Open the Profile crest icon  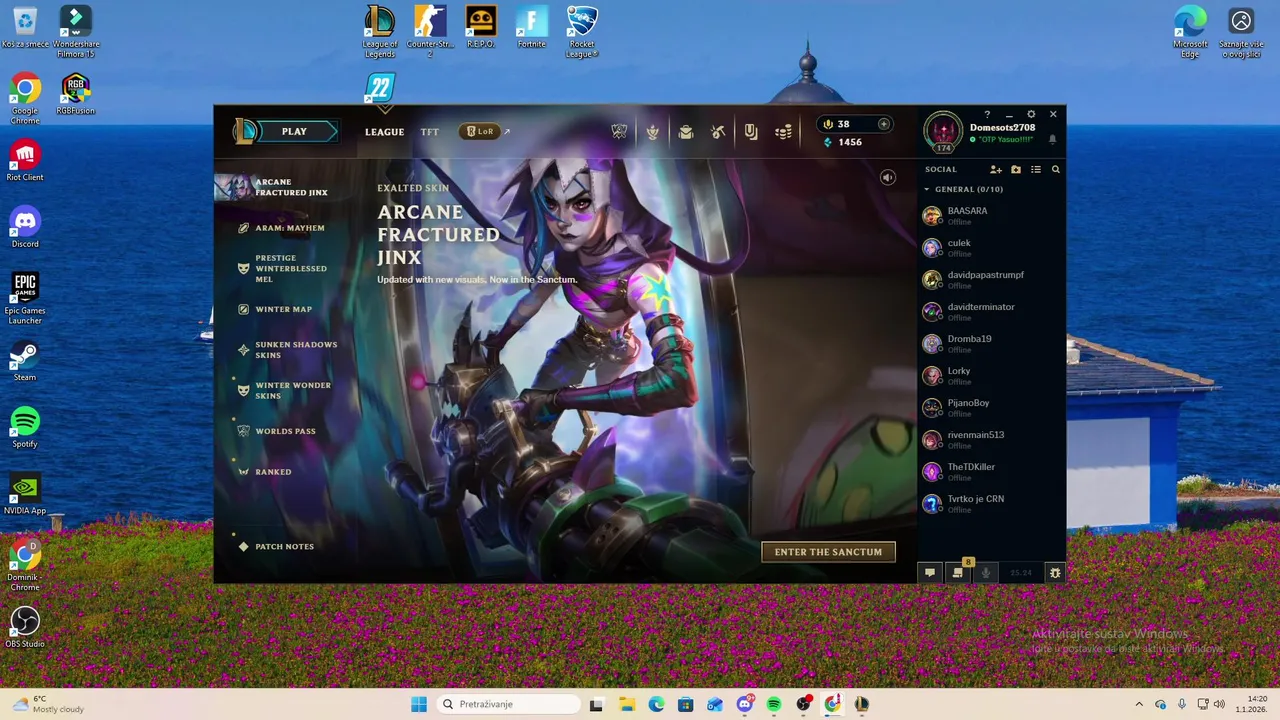(x=652, y=131)
